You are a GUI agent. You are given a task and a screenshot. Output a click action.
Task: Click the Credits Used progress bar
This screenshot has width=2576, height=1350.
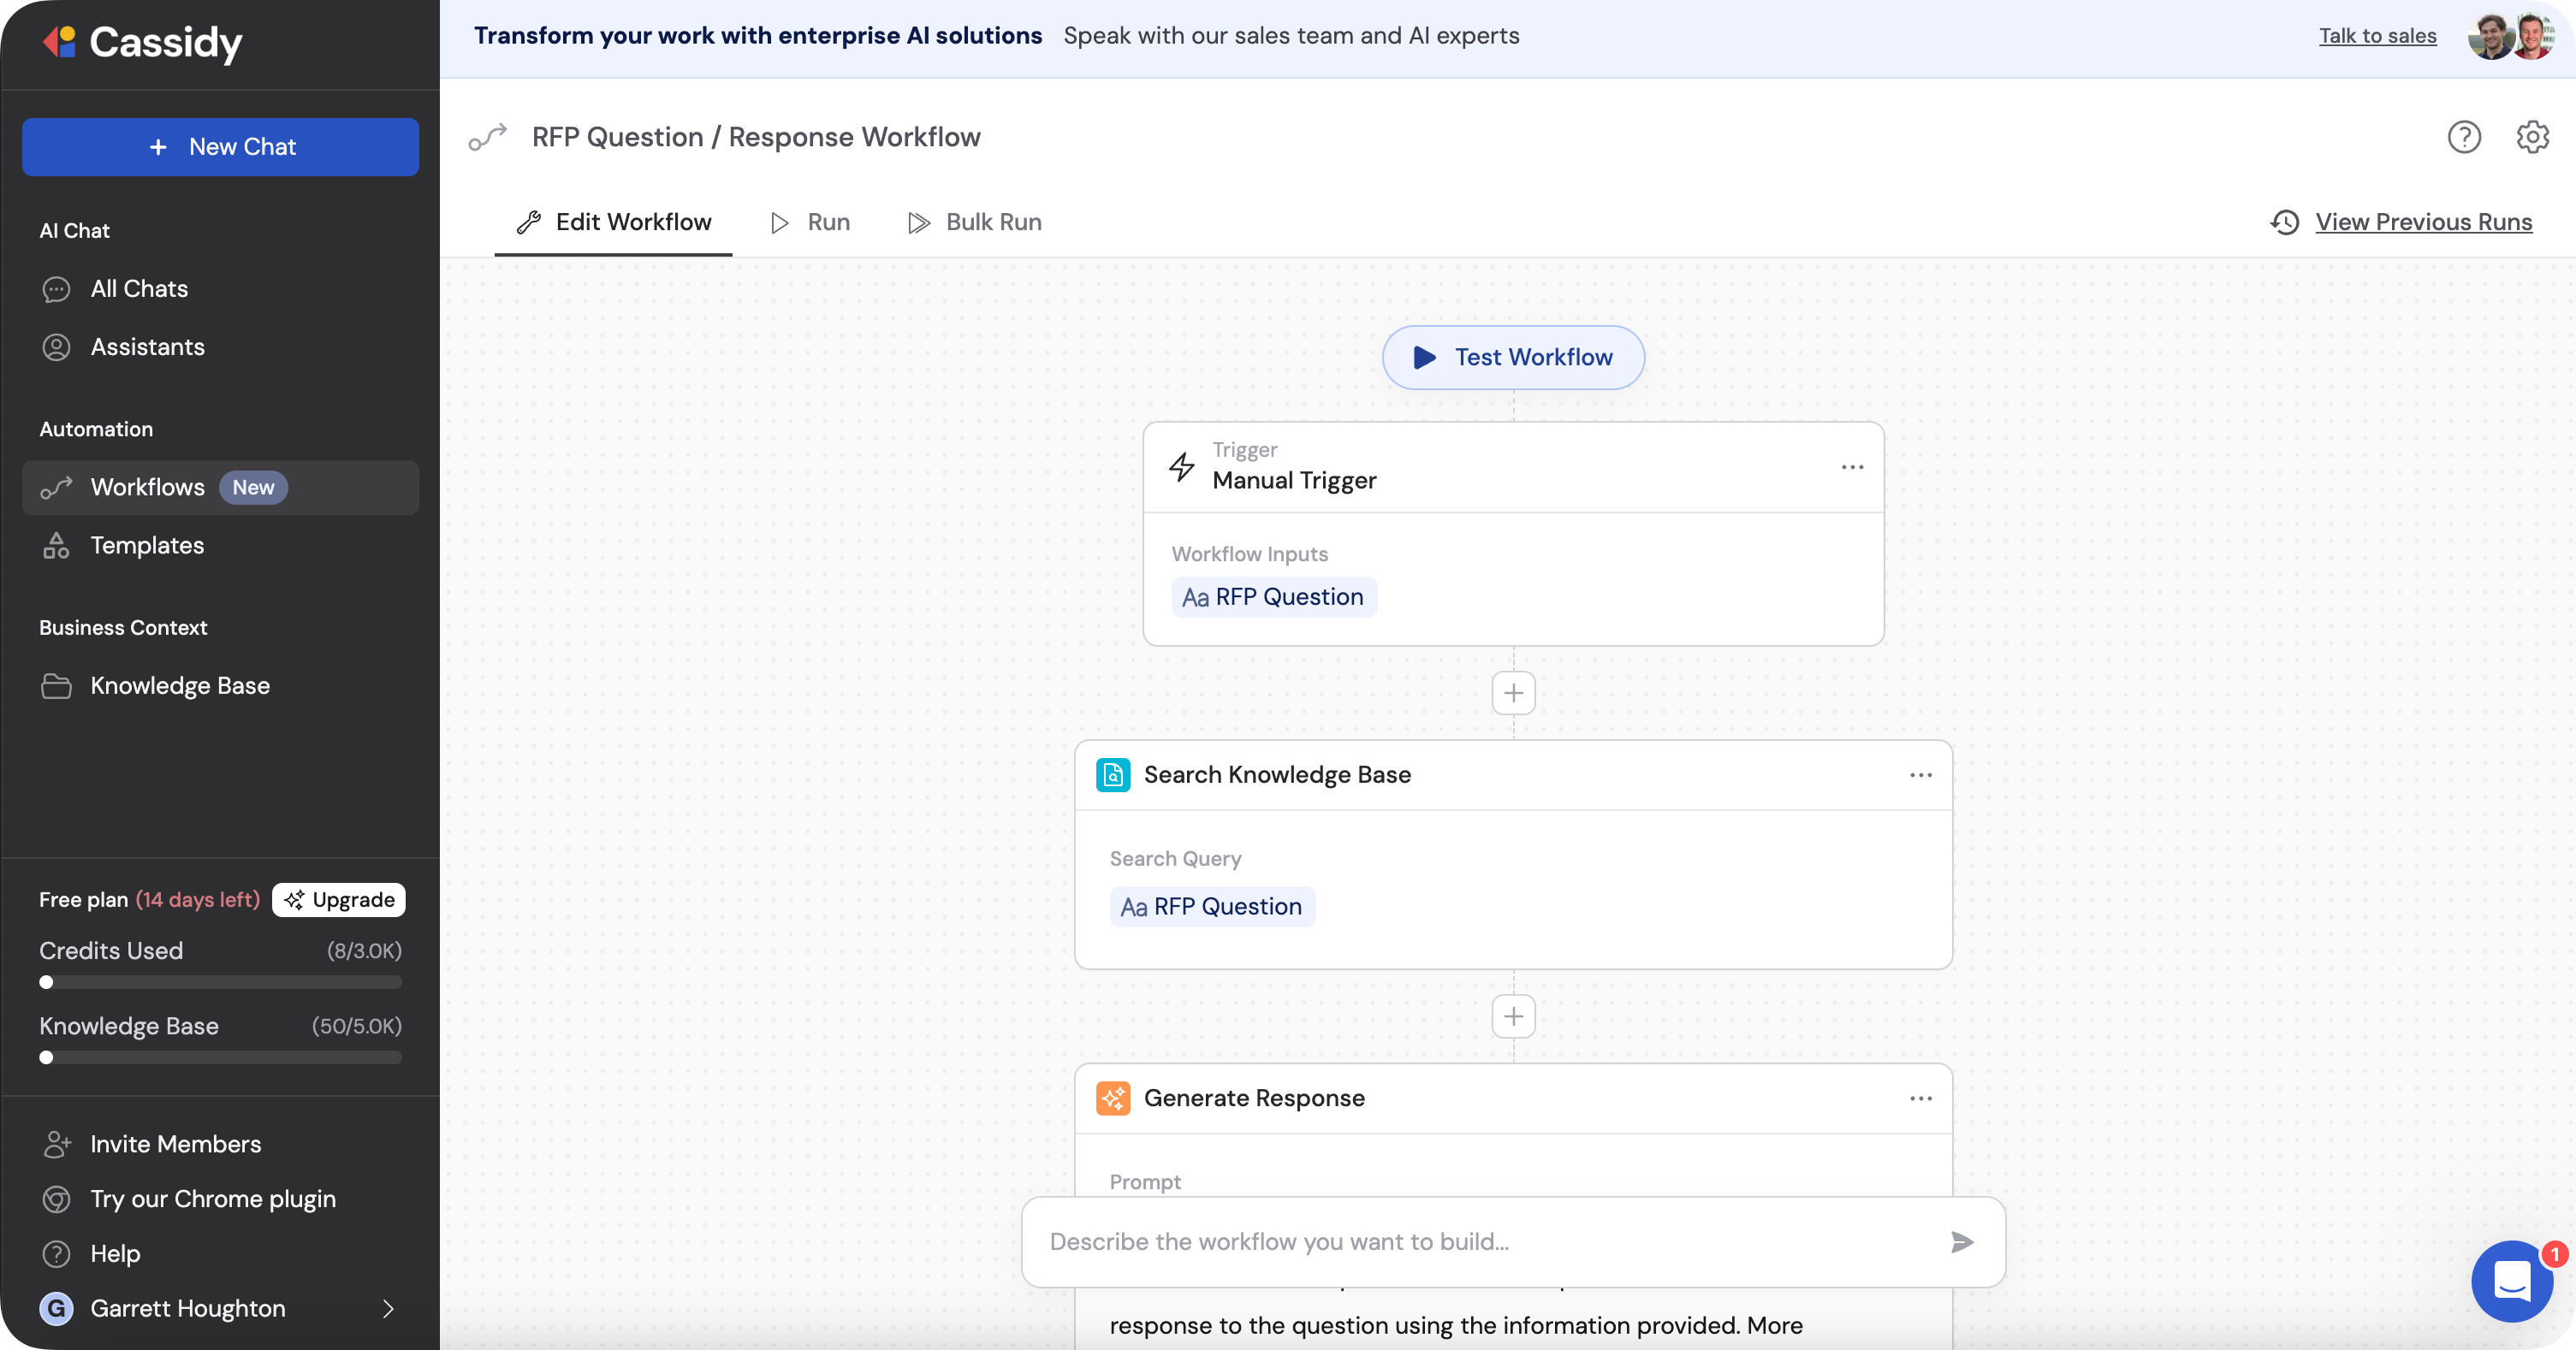coord(220,982)
